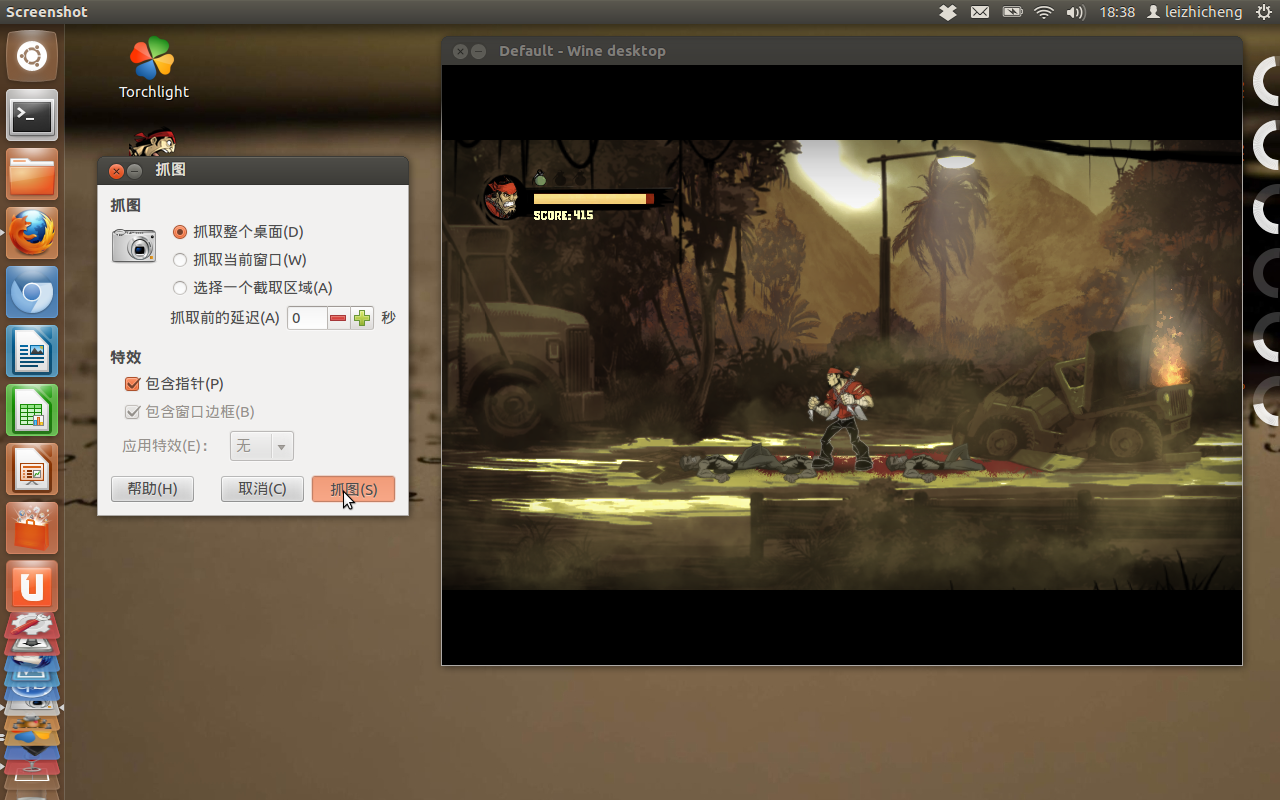The height and width of the screenshot is (800, 1280).
Task: Click the Dropbox indicator in top panel
Action: [948, 12]
